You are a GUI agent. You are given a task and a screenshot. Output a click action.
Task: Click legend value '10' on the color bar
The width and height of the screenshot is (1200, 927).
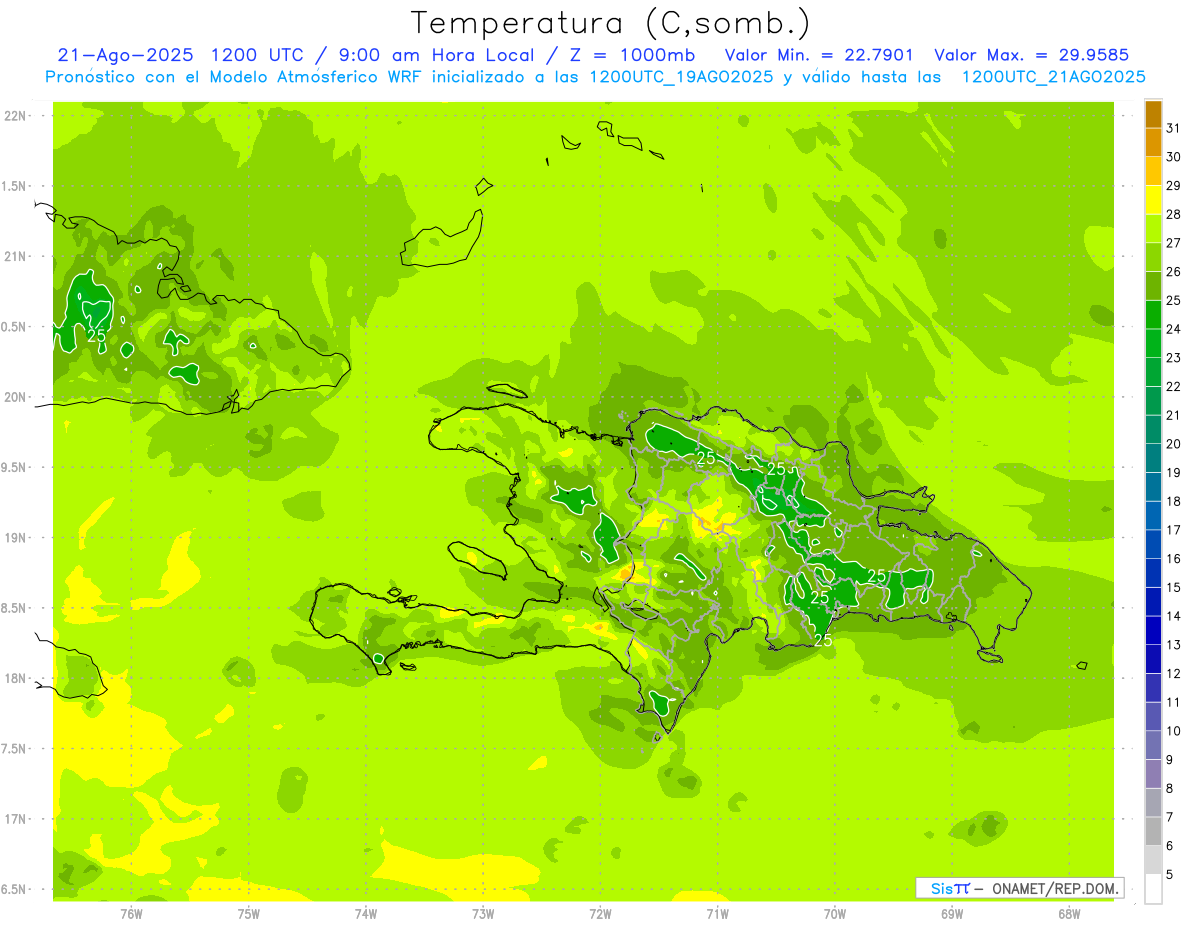point(1174,731)
